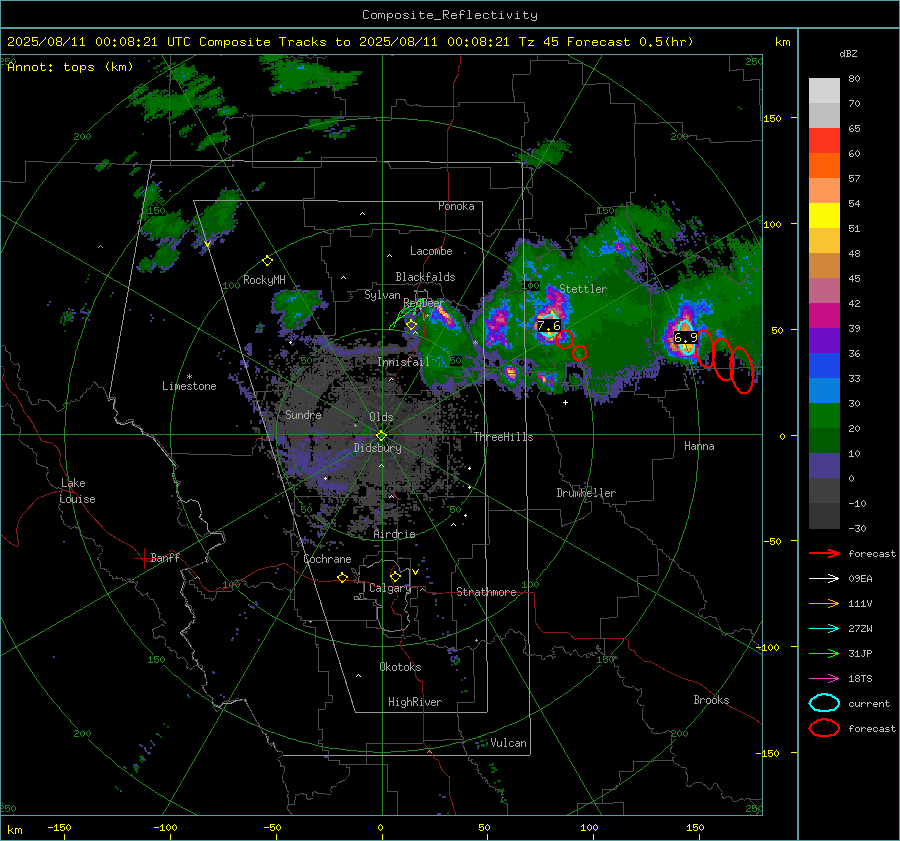Image resolution: width=900 pixels, height=841 pixels.
Task: Select the yellow diamond marker beside Cochrane
Action: click(342, 578)
